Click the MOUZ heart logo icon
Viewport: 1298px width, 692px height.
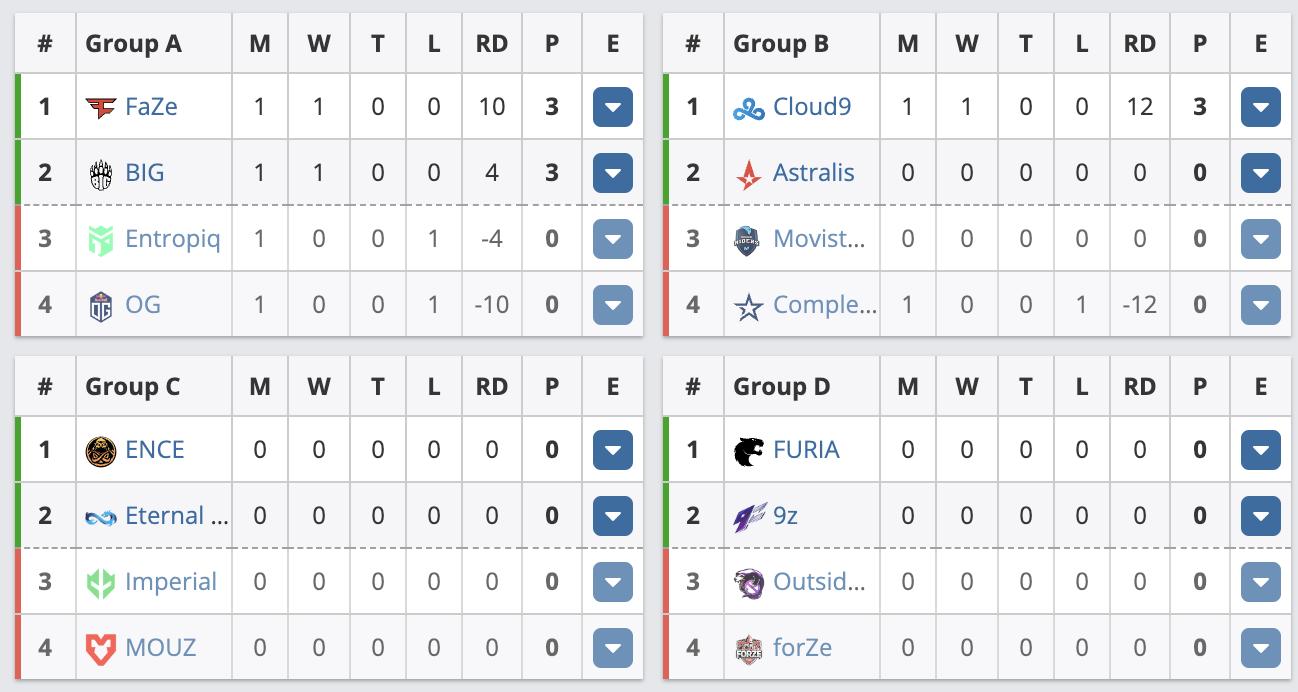[102, 648]
